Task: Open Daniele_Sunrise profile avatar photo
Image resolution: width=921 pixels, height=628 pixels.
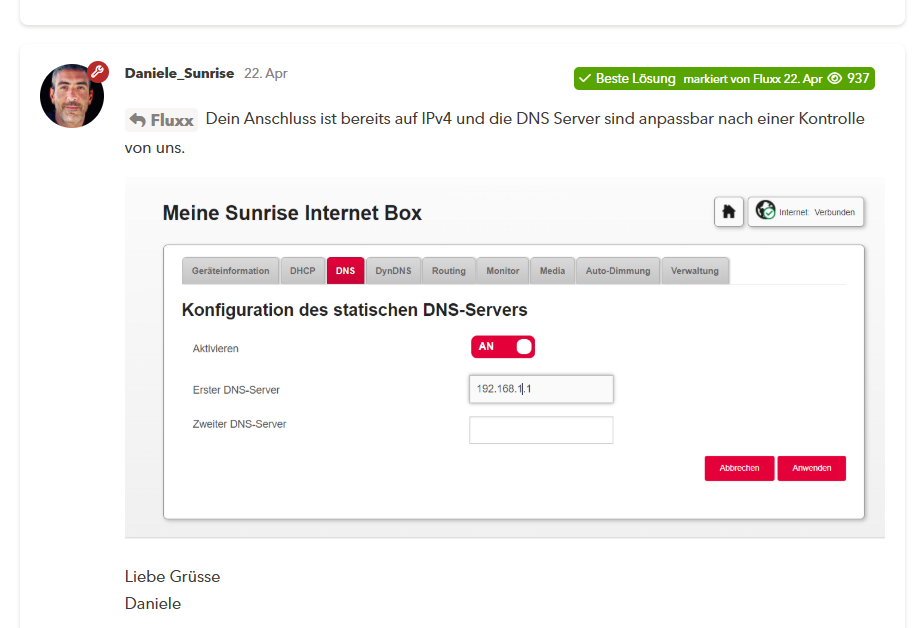Action: [x=71, y=97]
